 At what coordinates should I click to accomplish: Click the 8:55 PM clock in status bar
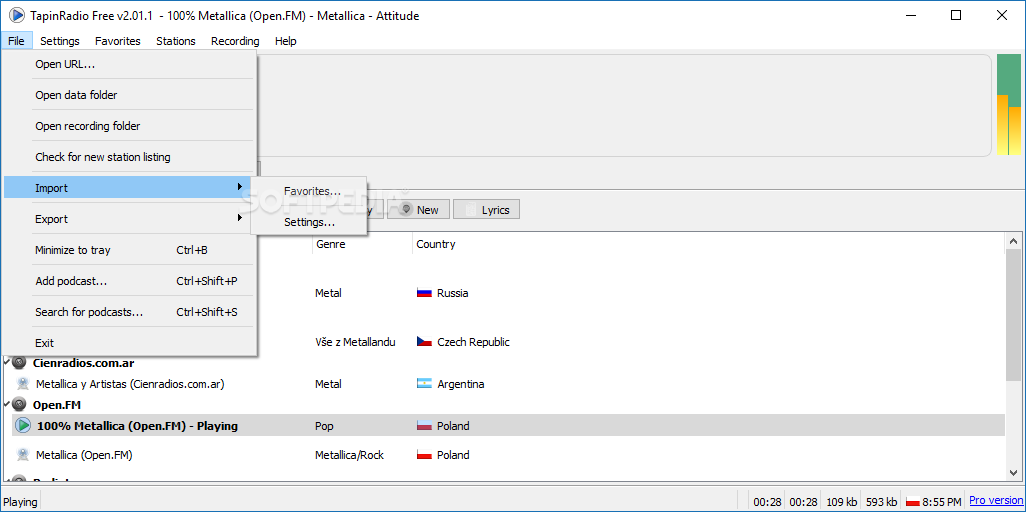click(x=942, y=502)
